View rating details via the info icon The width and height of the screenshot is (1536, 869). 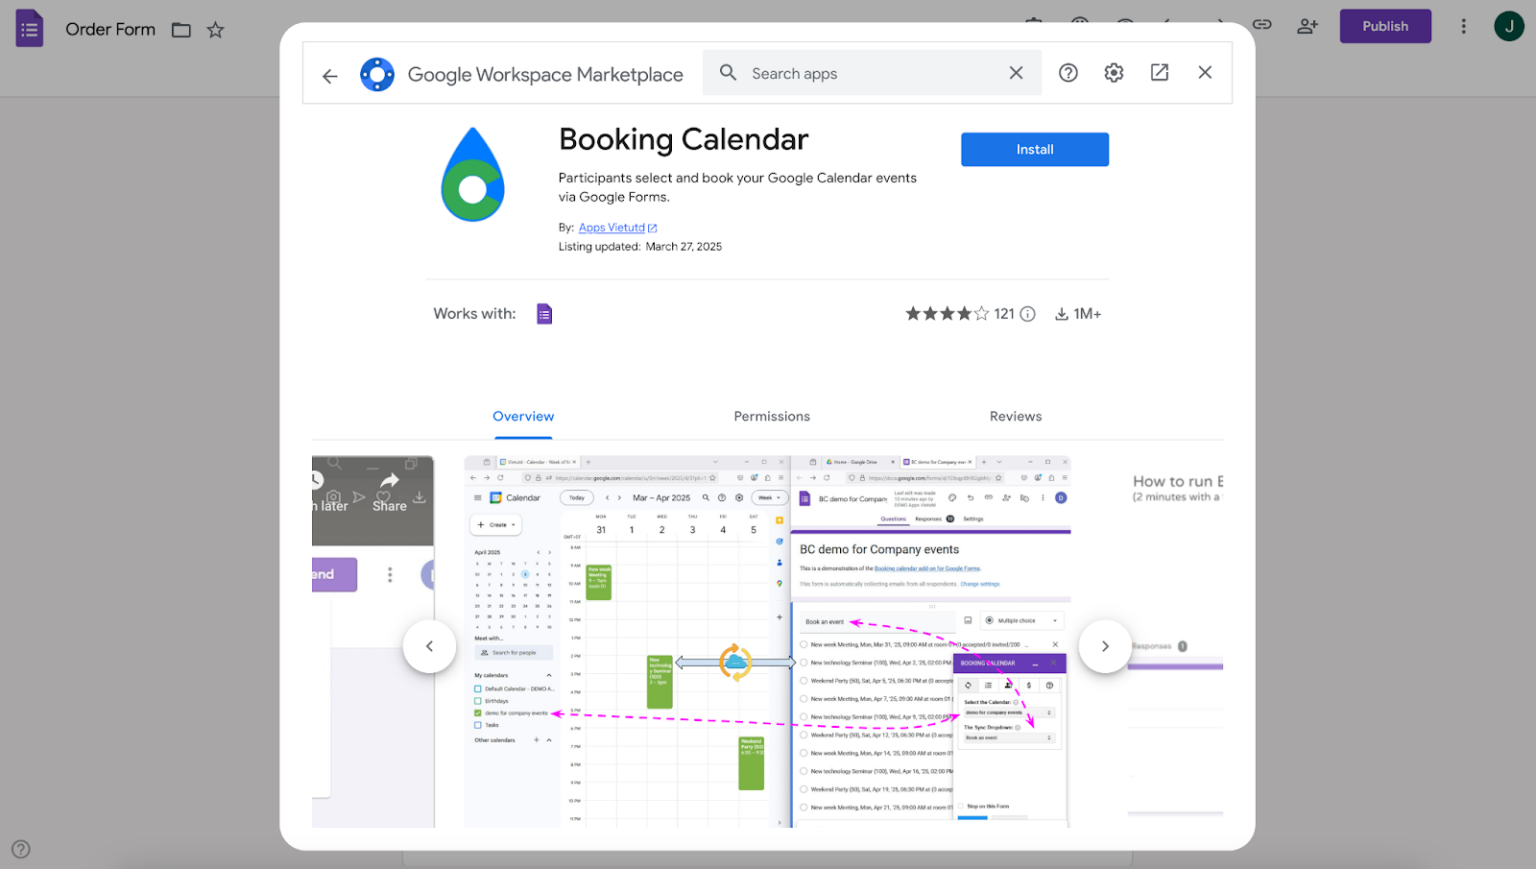1028,313
